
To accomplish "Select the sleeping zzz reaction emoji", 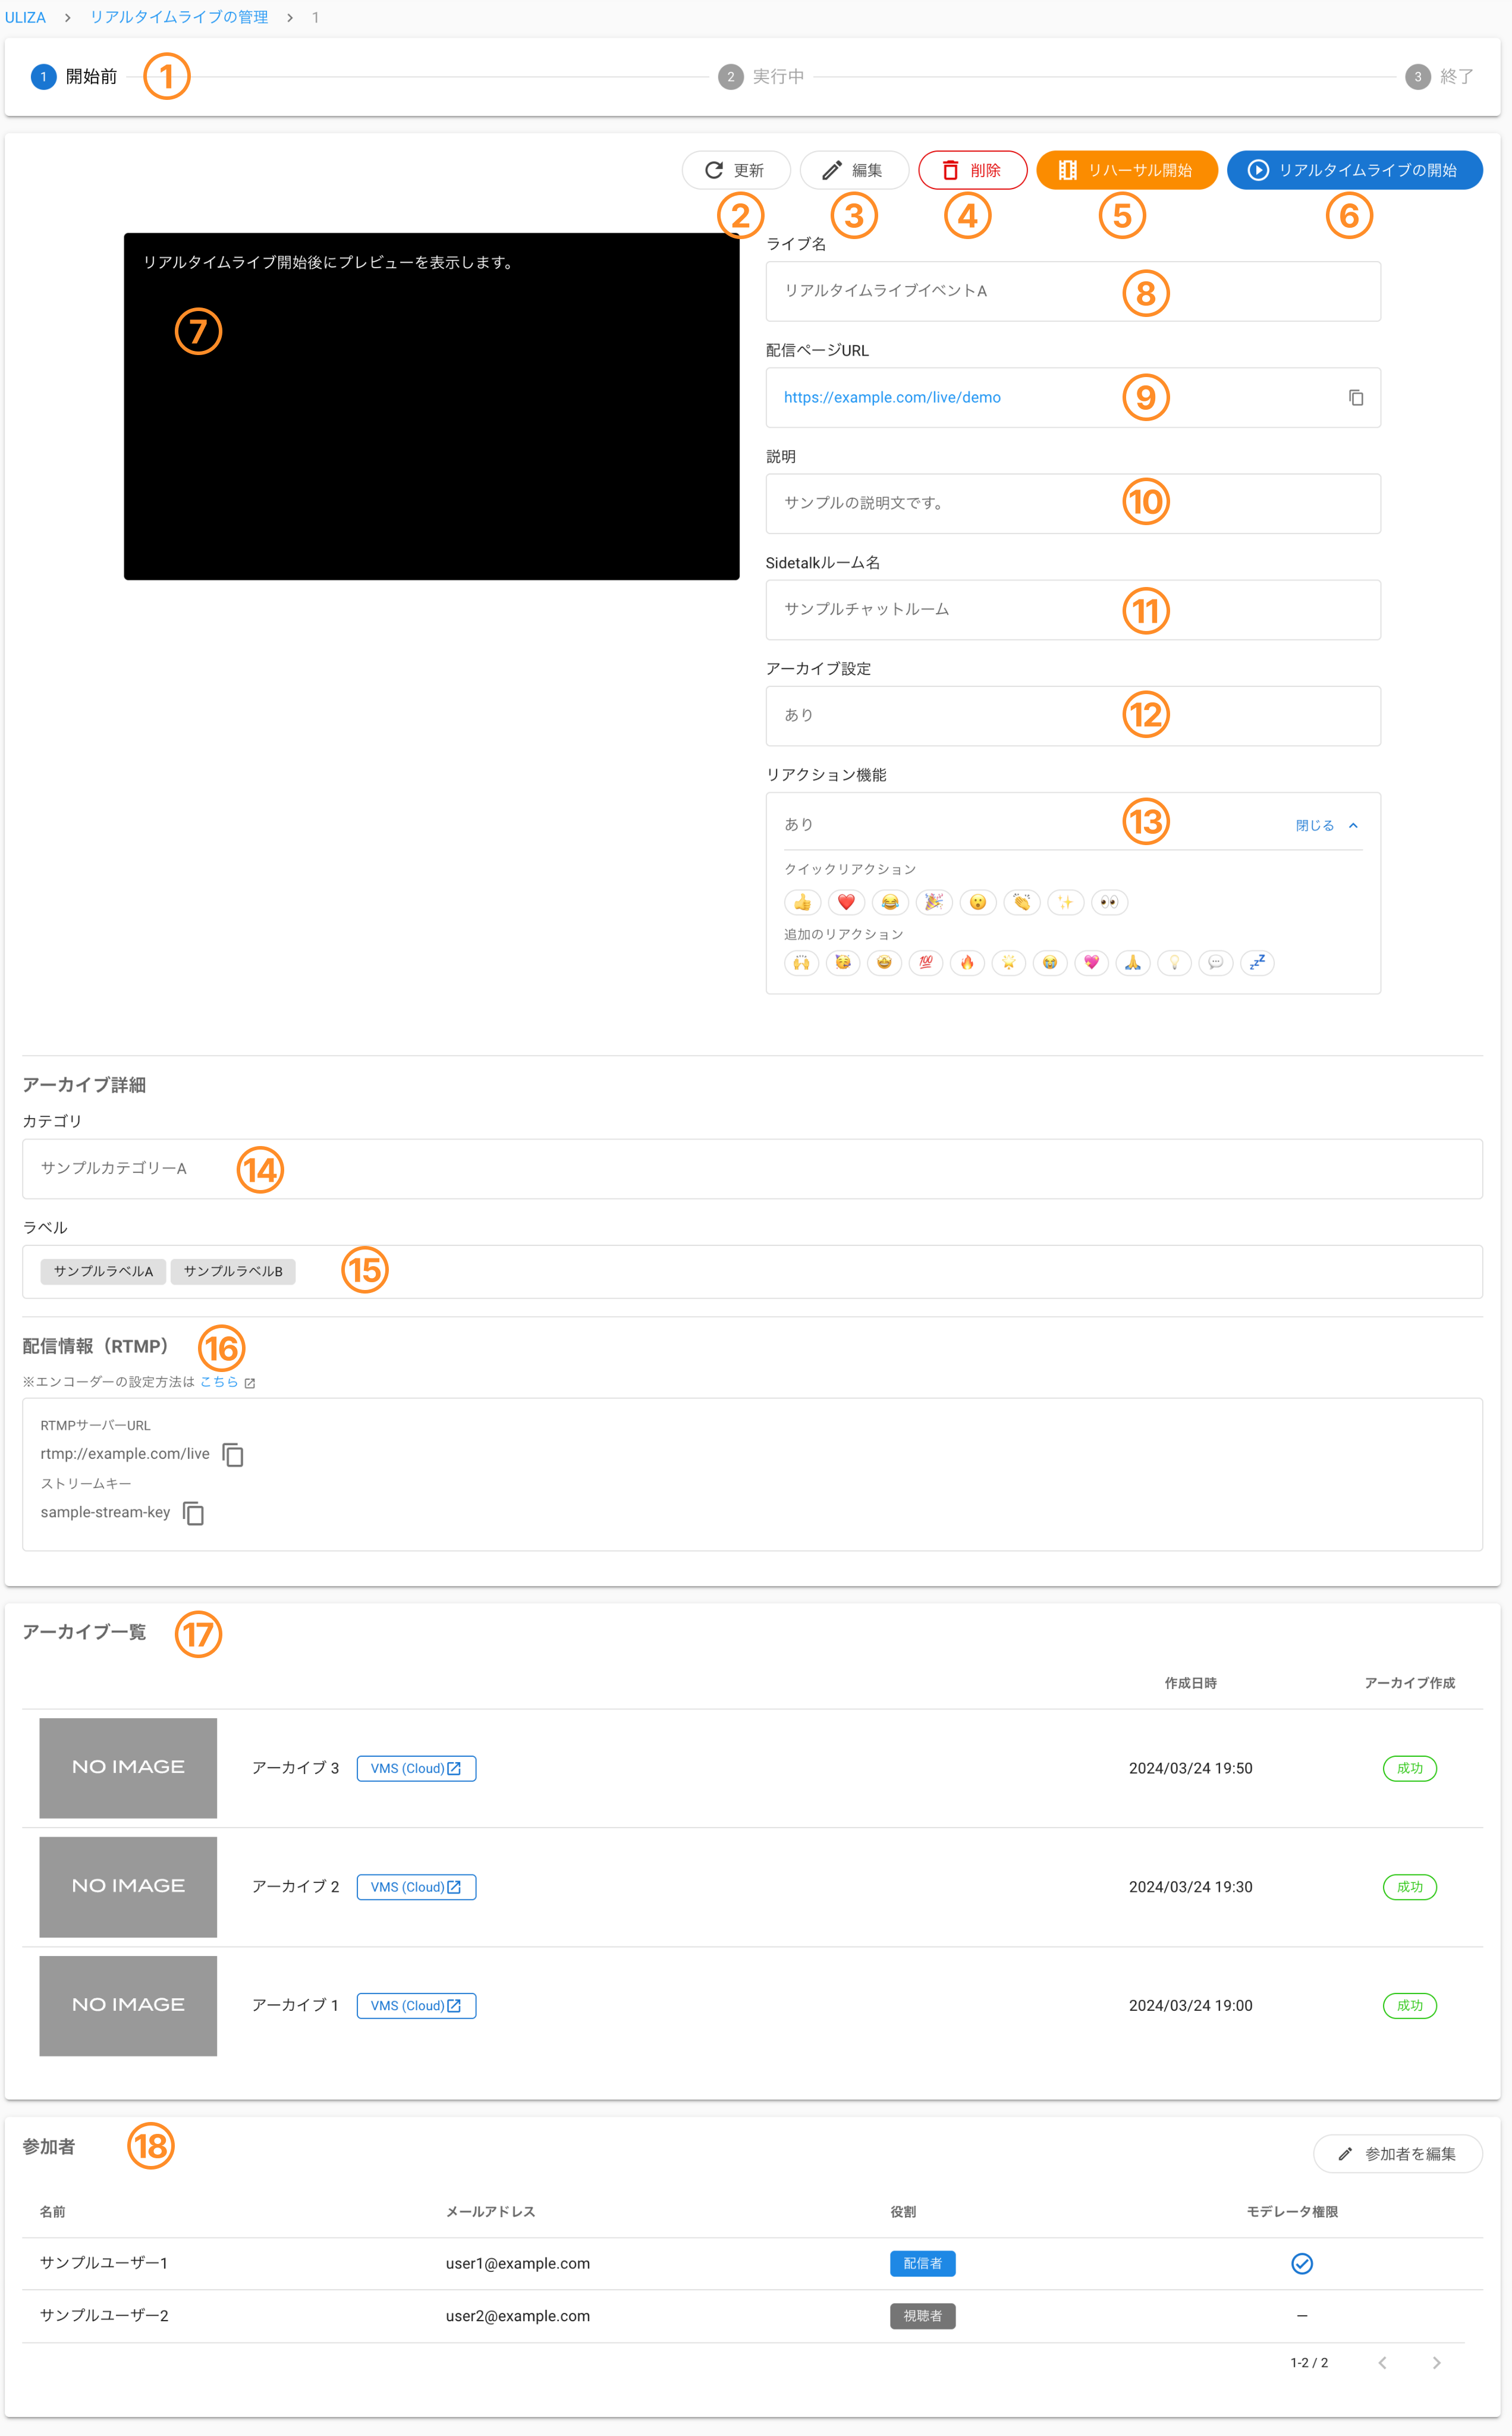I will click(x=1257, y=963).
